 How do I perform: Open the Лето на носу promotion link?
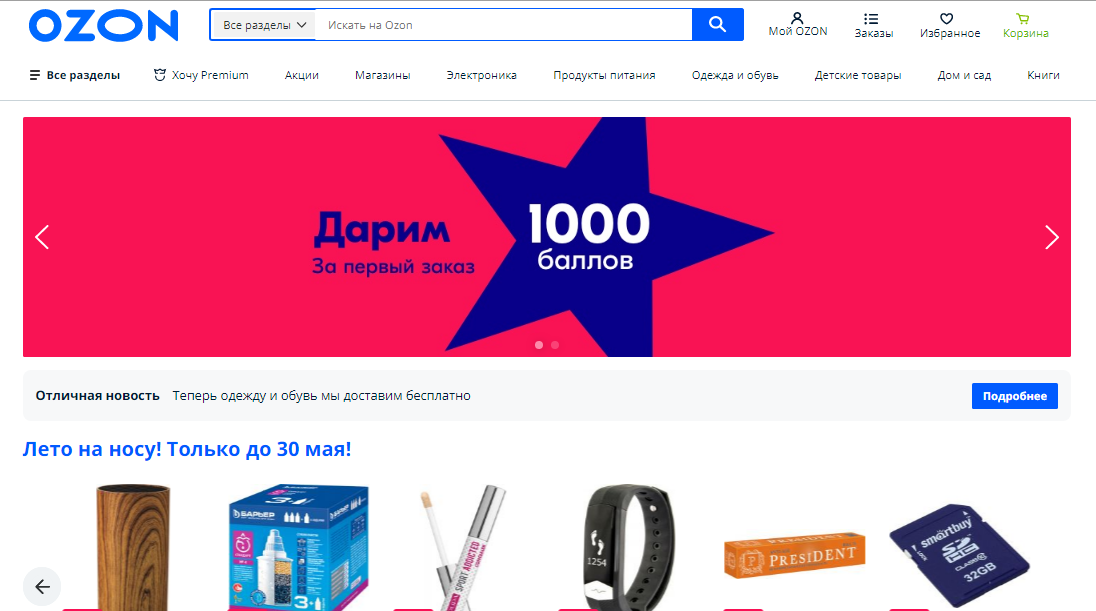[187, 449]
